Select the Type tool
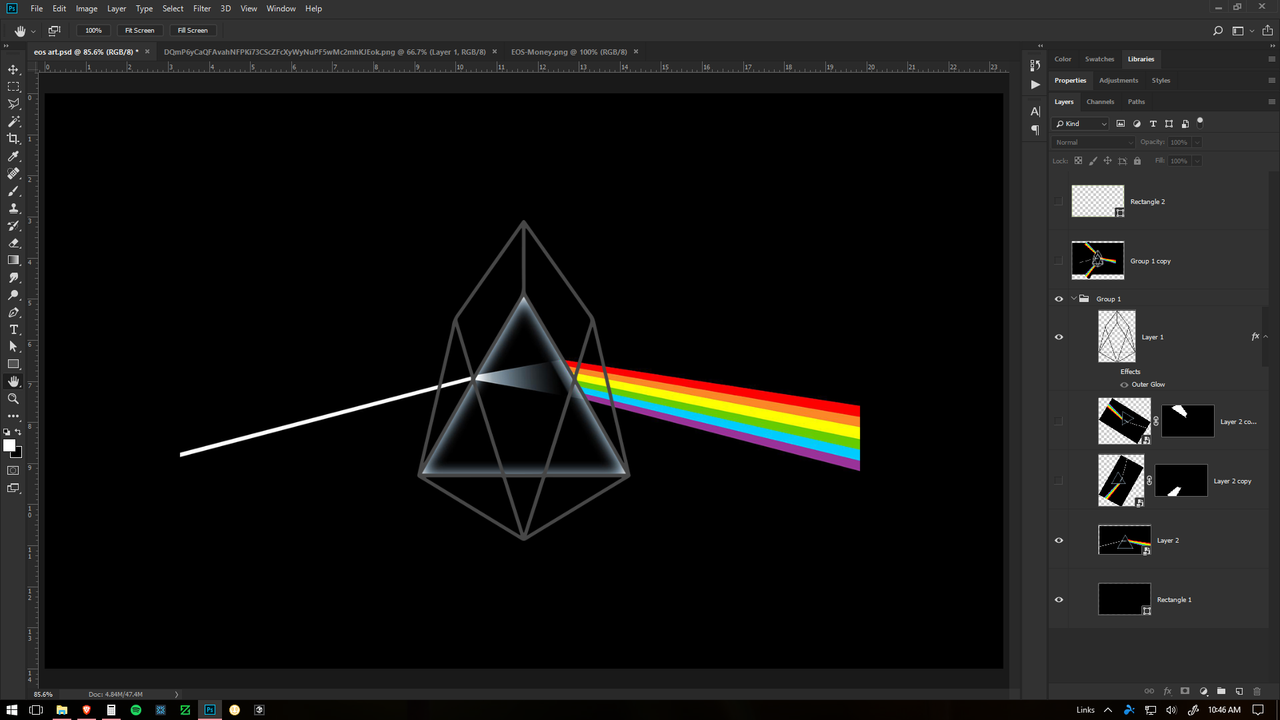Viewport: 1280px width, 720px height. point(13,328)
